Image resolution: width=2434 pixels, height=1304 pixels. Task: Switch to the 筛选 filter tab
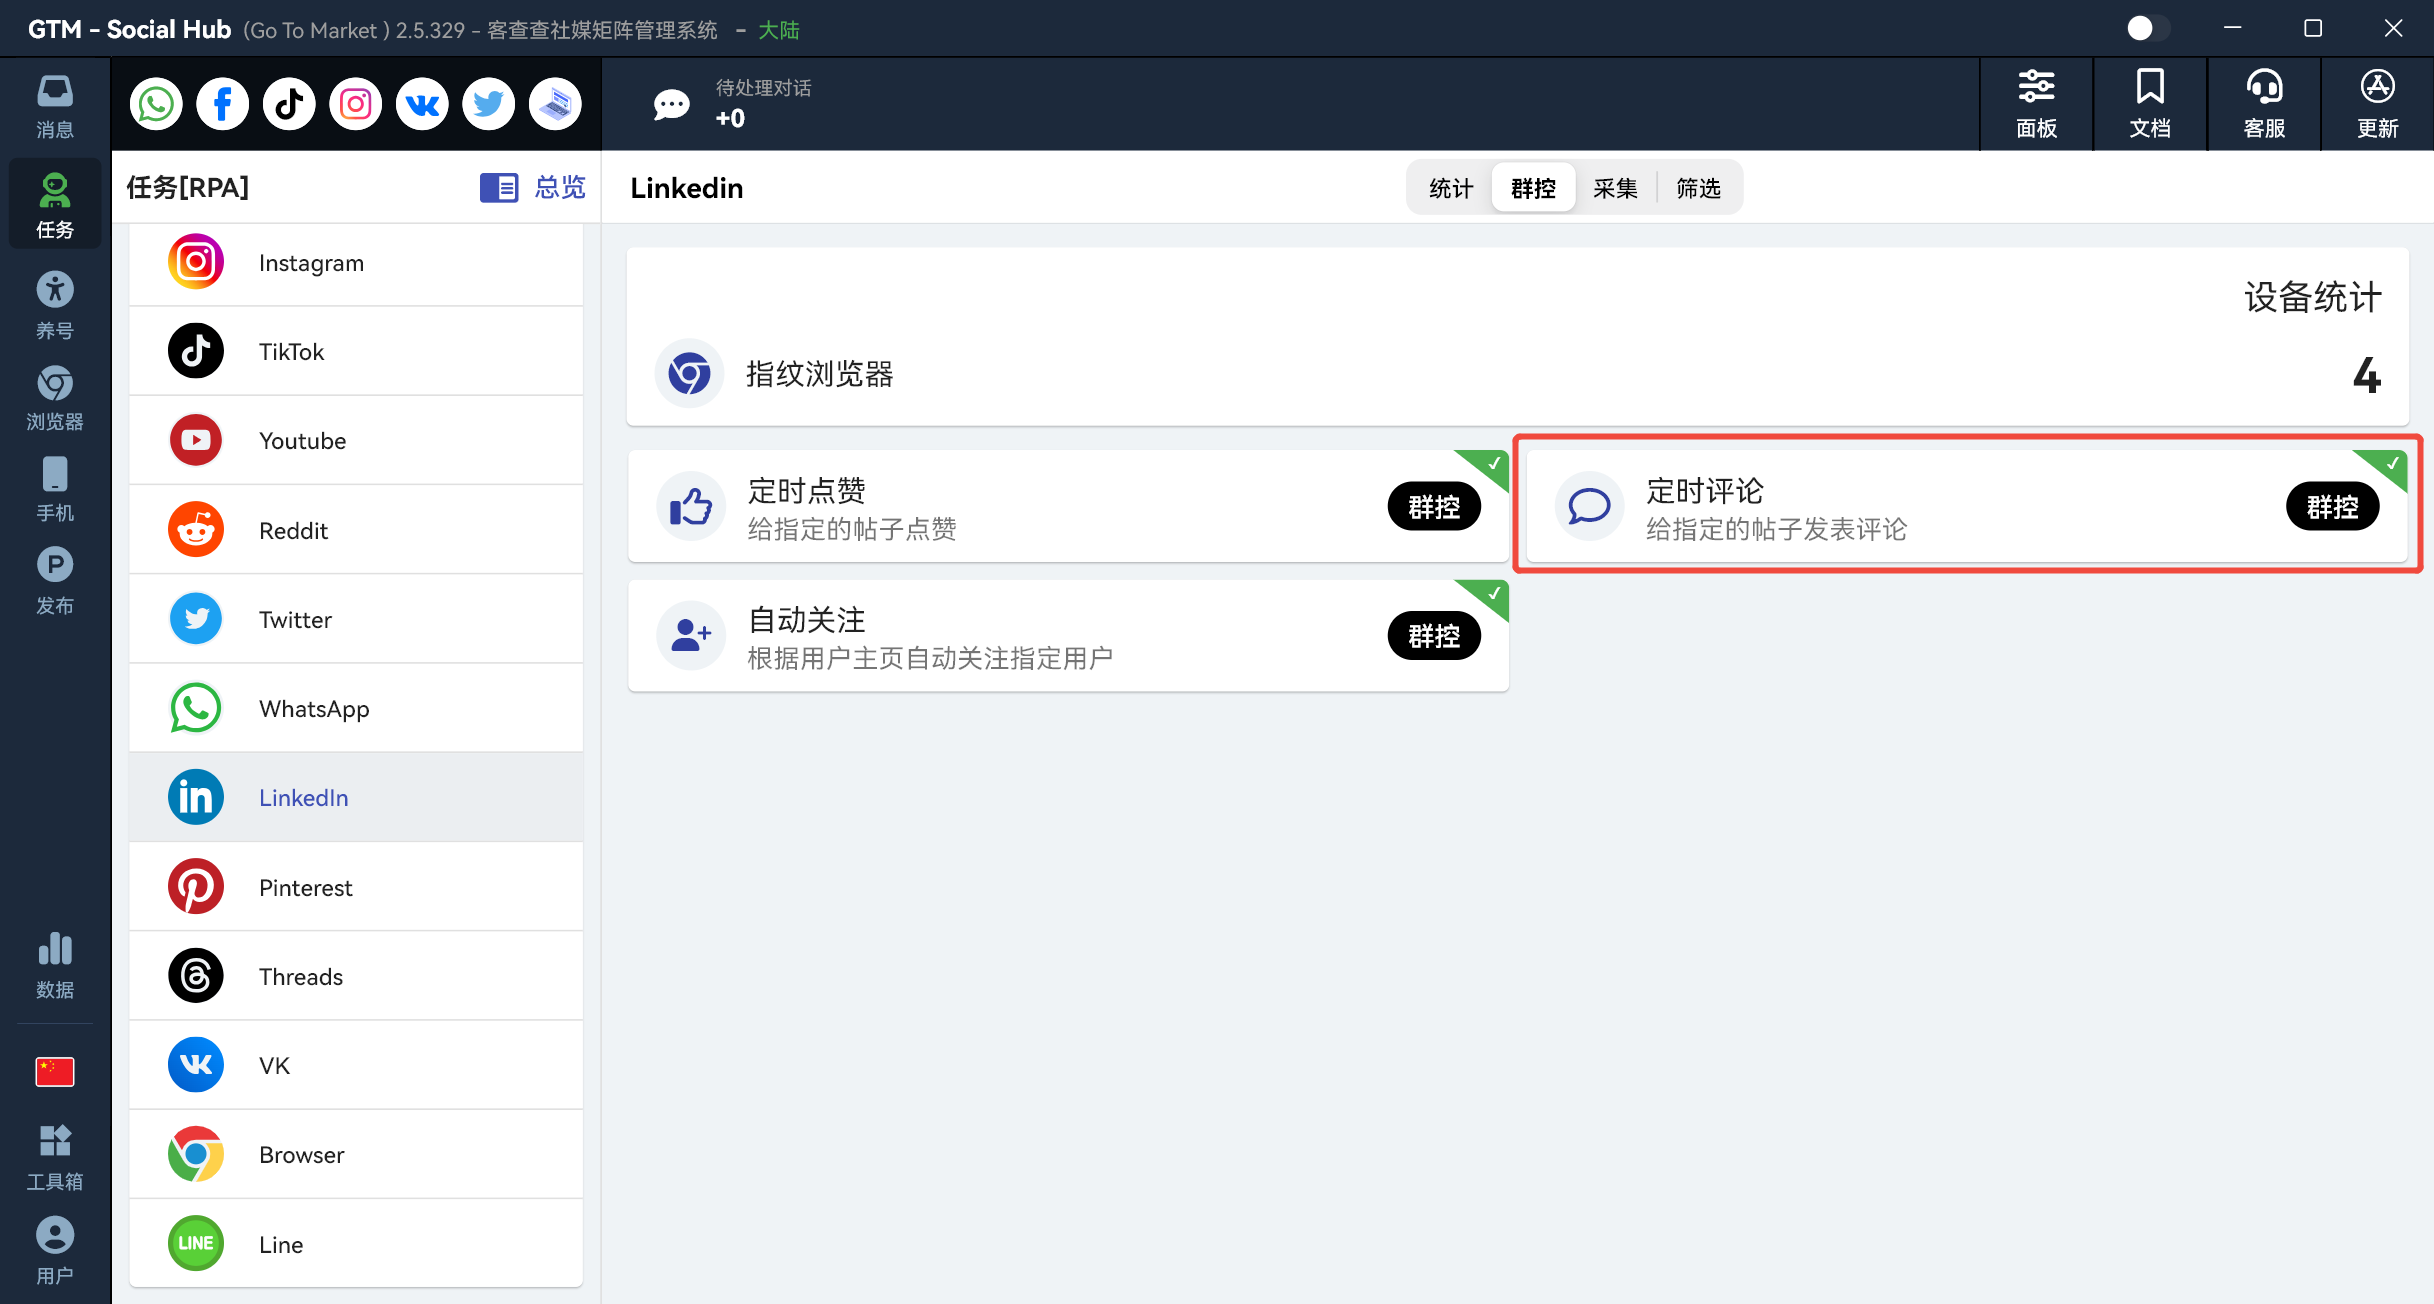click(x=1698, y=188)
